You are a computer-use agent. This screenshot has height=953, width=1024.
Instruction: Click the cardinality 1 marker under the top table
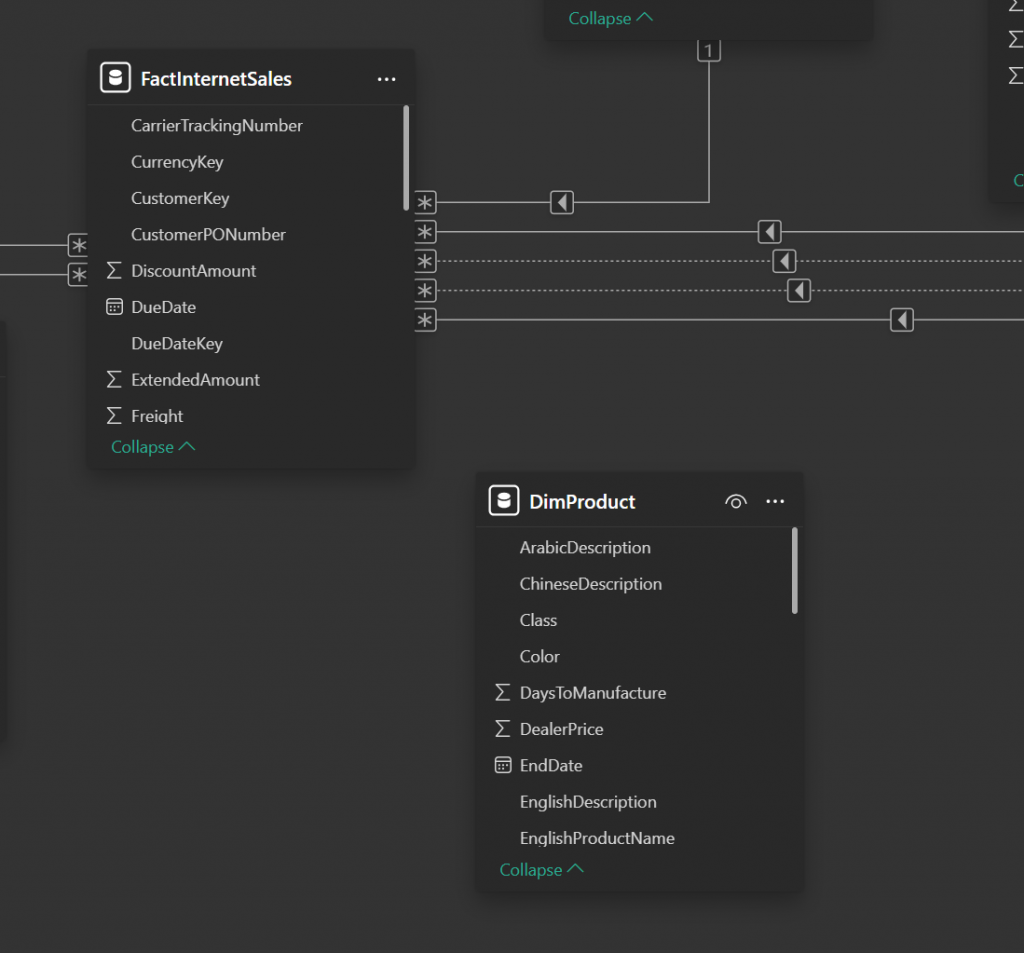point(709,51)
